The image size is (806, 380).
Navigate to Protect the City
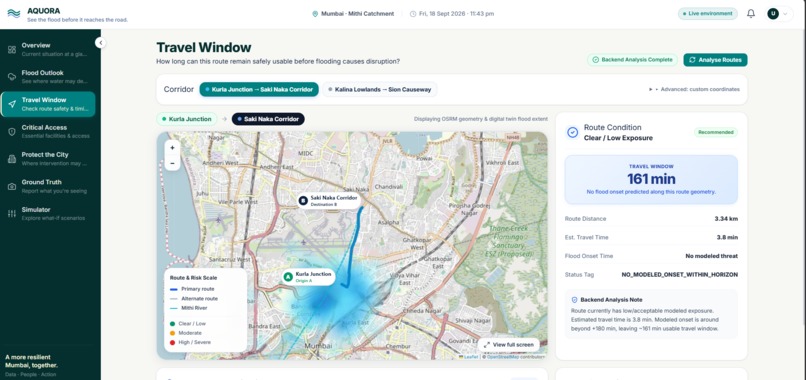coord(48,158)
